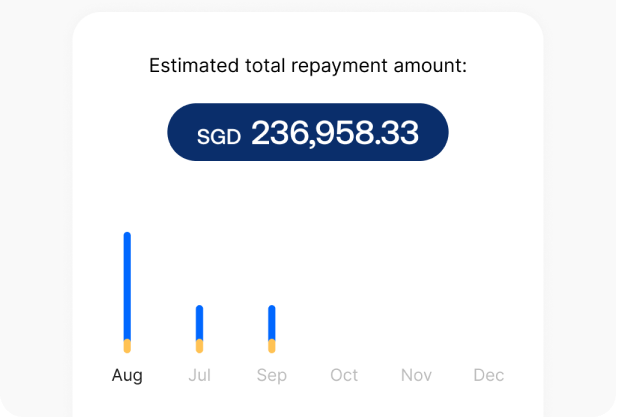Choose the Sep month label
The width and height of the screenshot is (617, 417).
pos(272,376)
